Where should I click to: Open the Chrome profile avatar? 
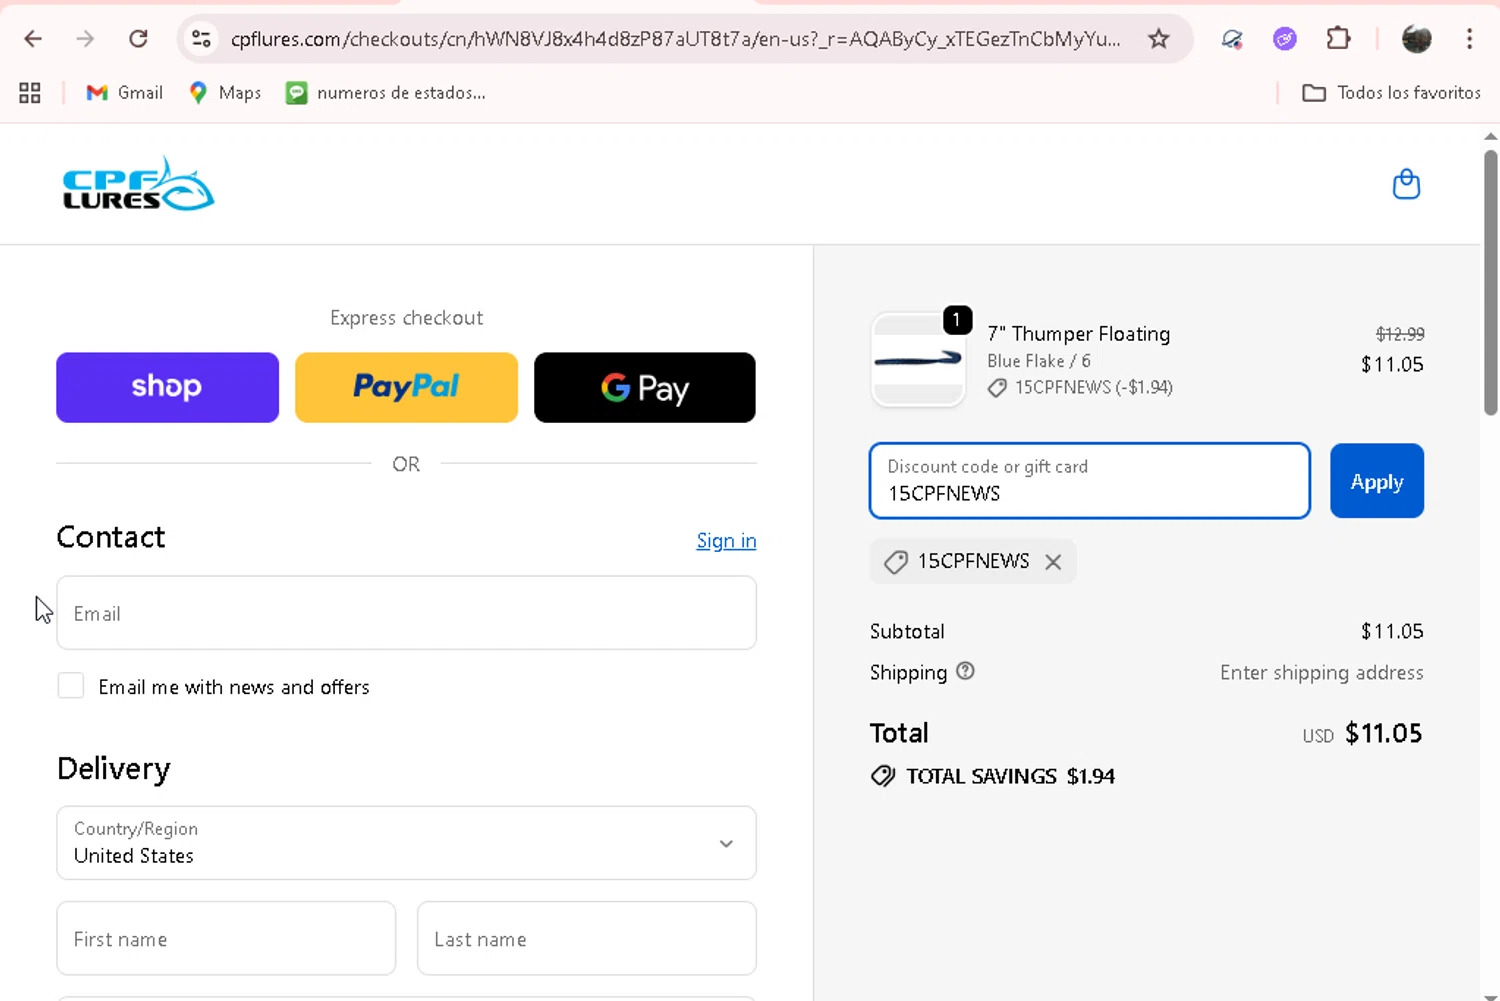1416,39
